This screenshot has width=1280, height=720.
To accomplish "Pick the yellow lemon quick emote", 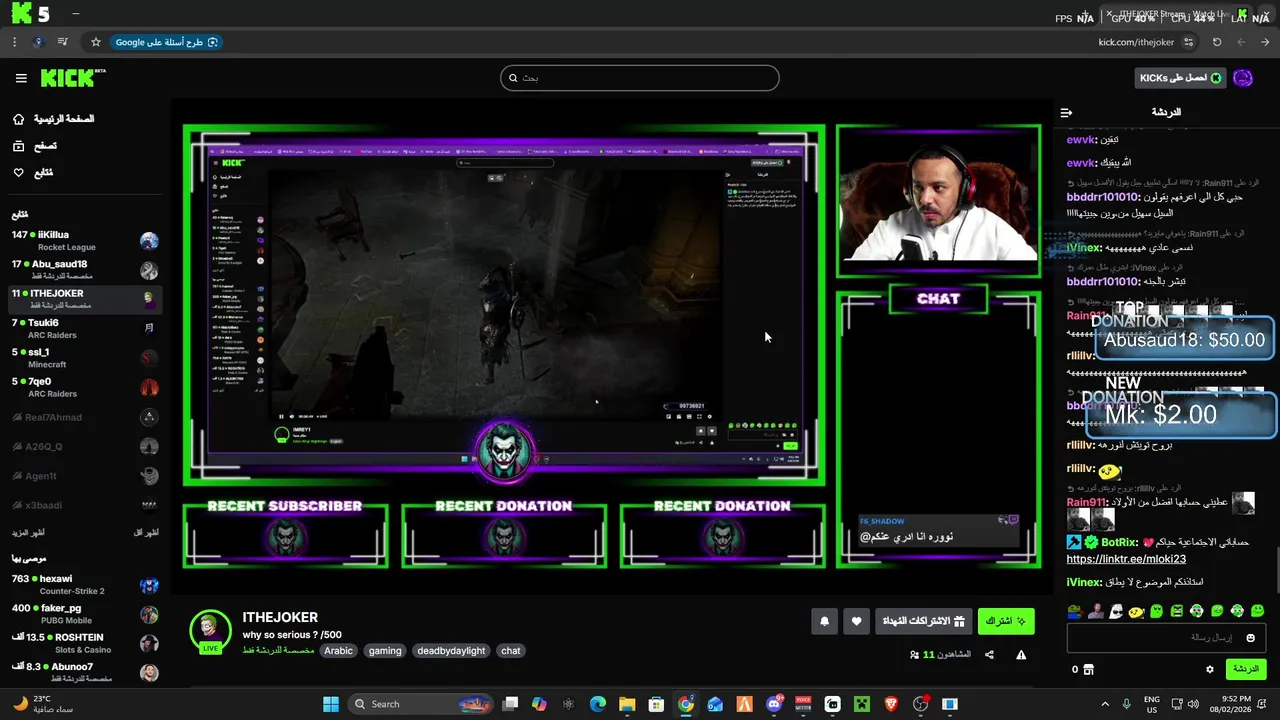I will click(x=1136, y=611).
